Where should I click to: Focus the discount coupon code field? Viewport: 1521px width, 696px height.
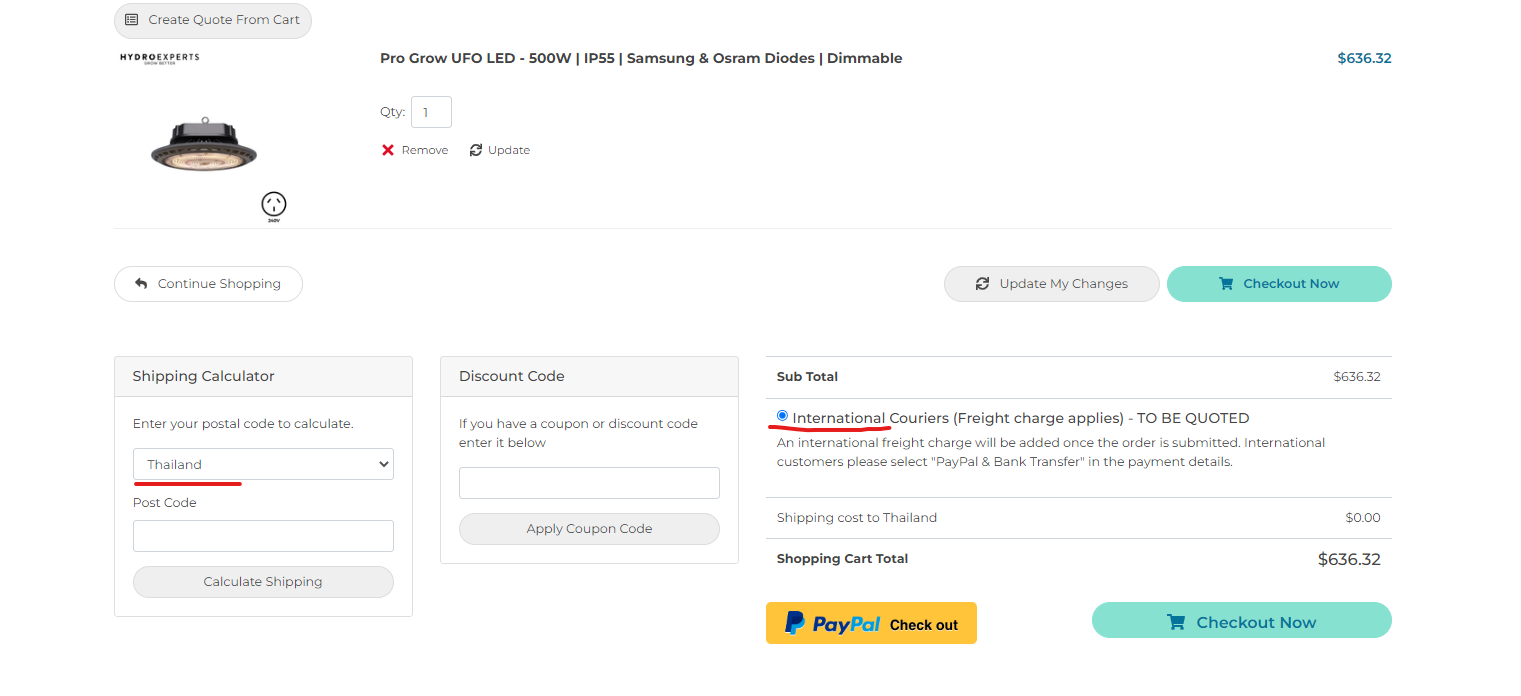589,483
